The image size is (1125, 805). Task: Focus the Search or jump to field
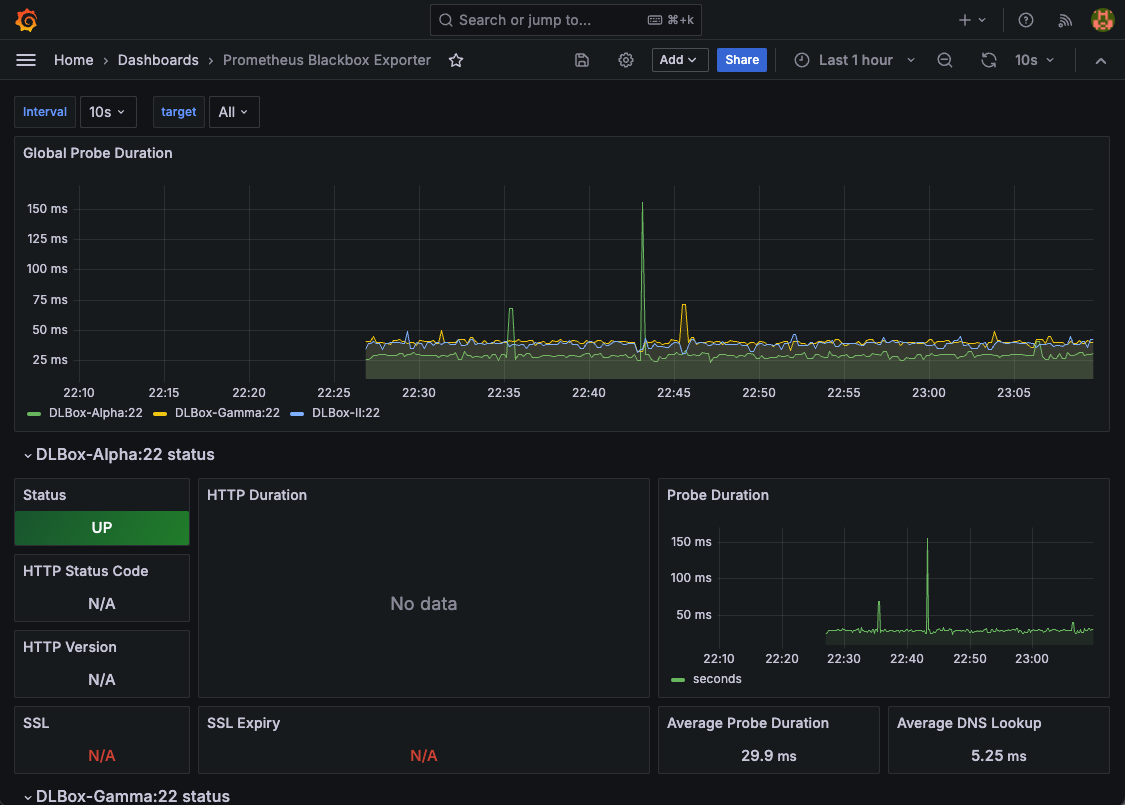click(565, 20)
